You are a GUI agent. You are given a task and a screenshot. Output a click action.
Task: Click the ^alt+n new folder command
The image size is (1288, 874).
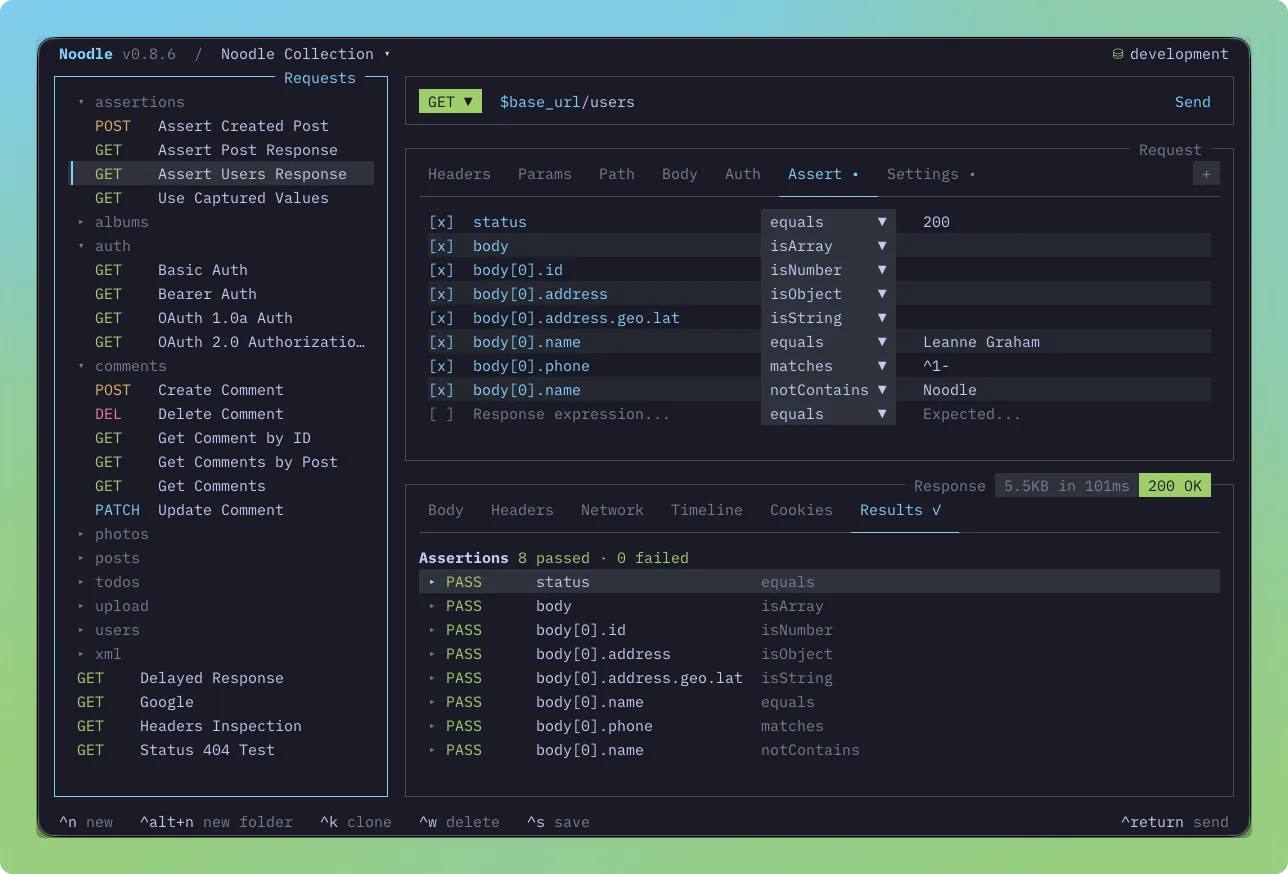pyautogui.click(x=216, y=822)
